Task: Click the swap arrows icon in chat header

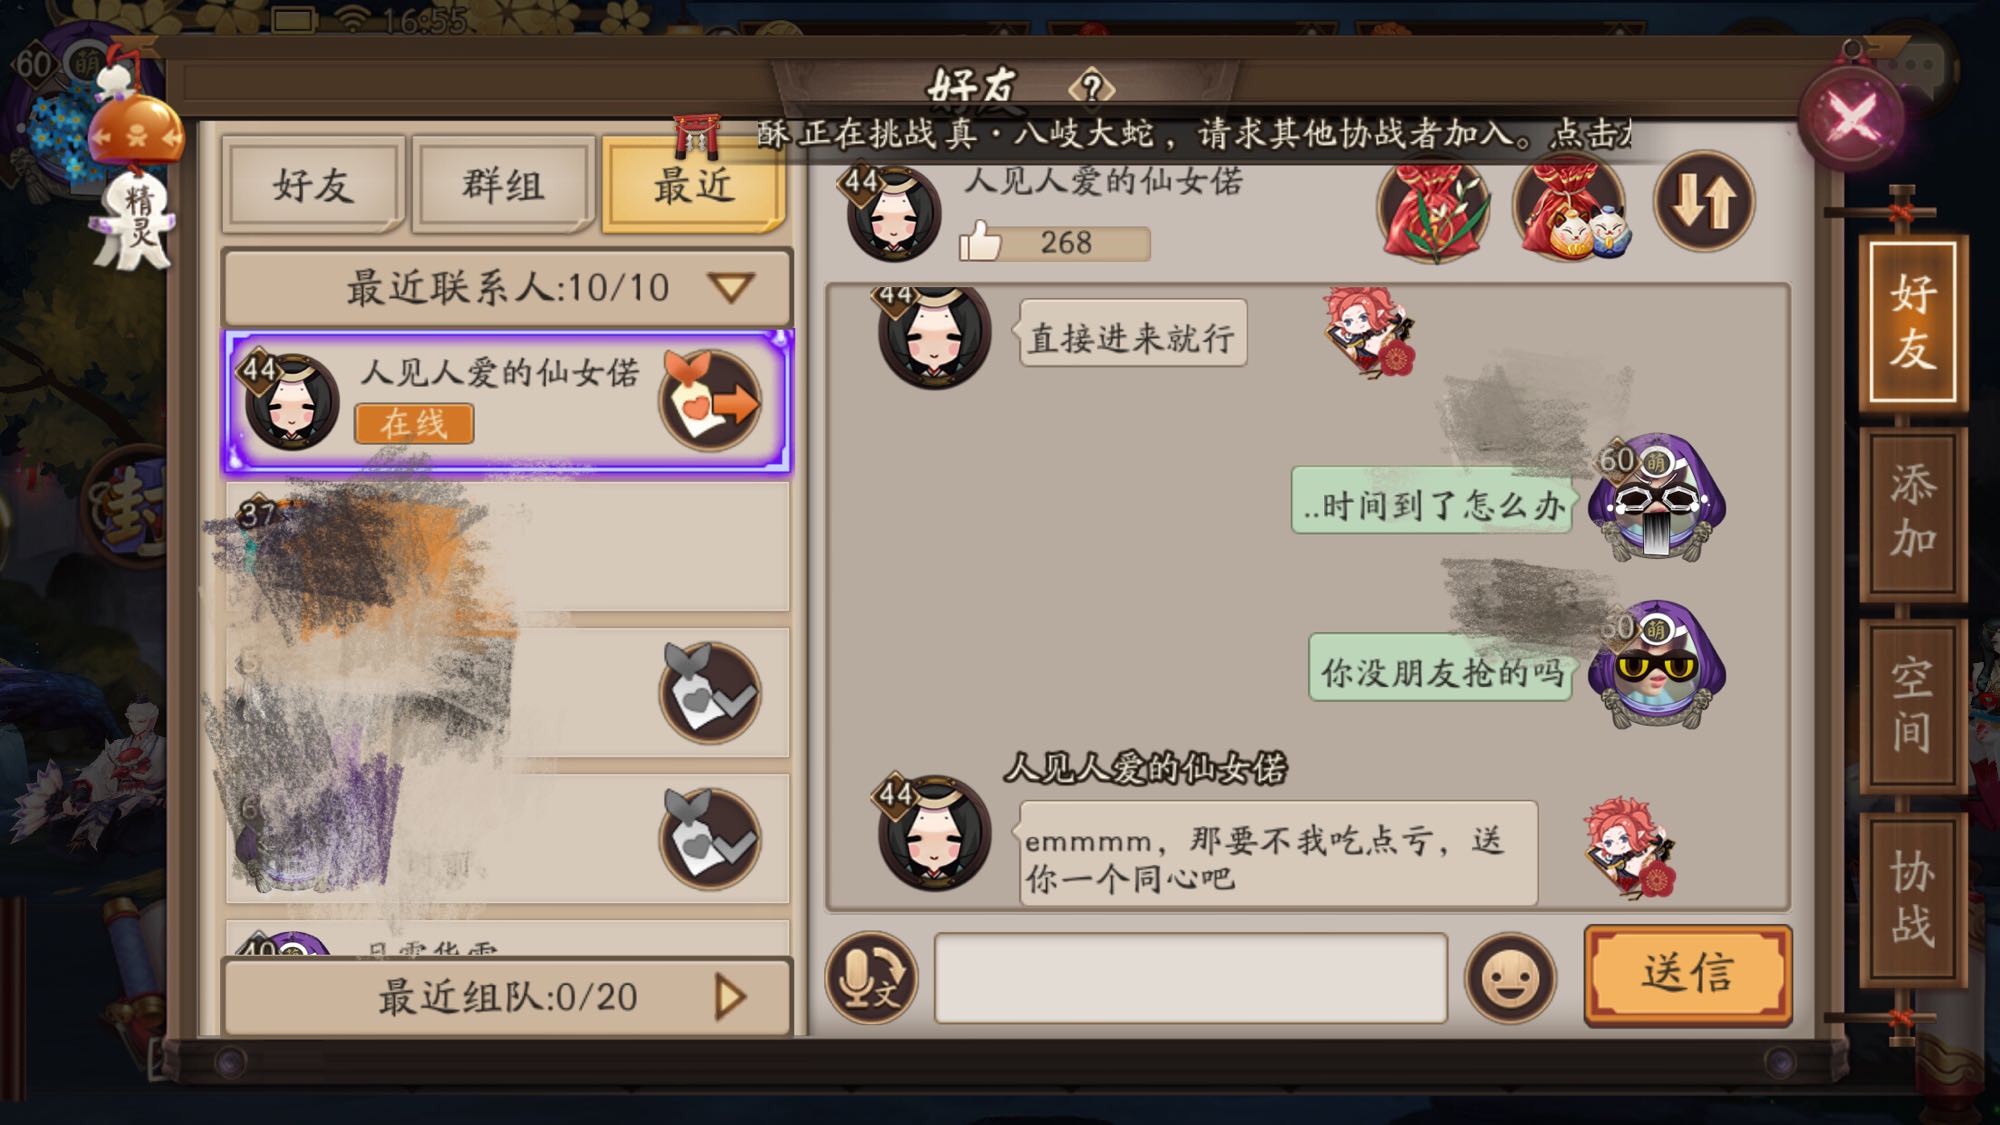Action: [x=1703, y=202]
